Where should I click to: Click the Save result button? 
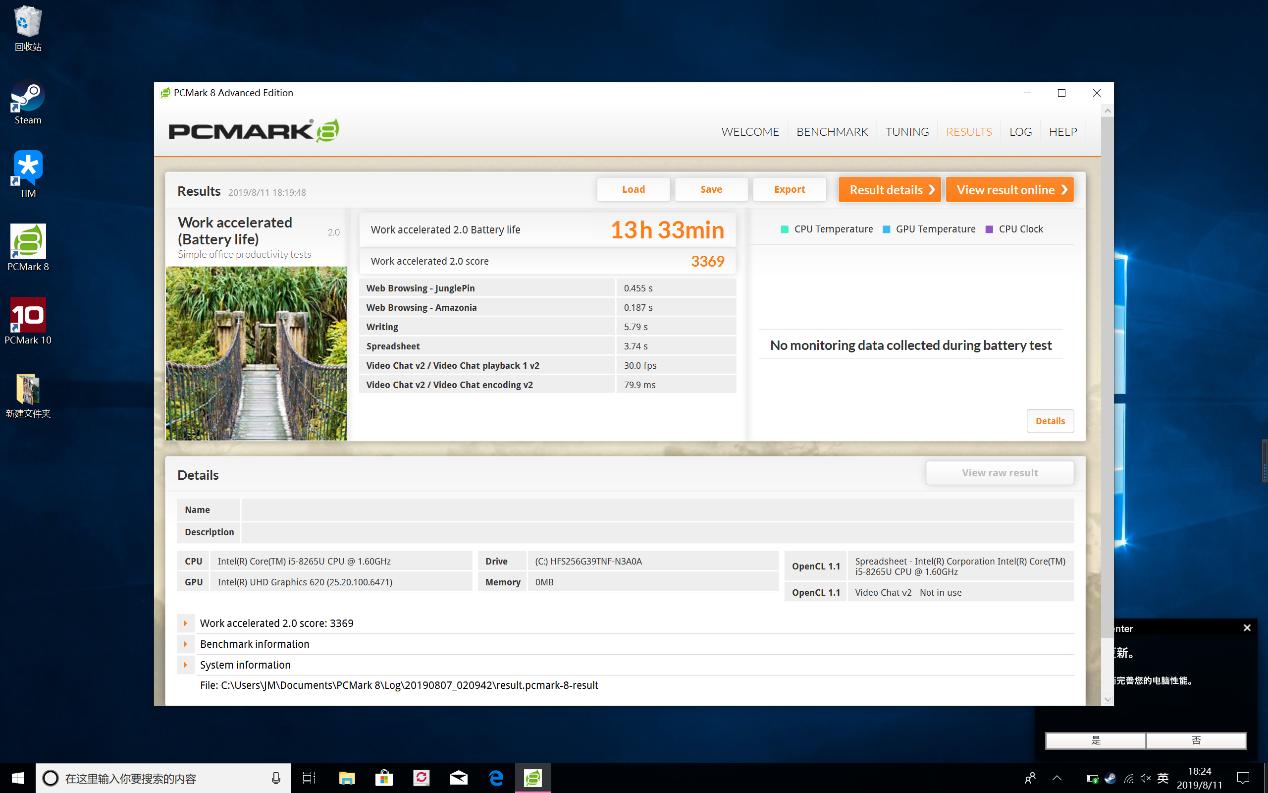click(711, 189)
